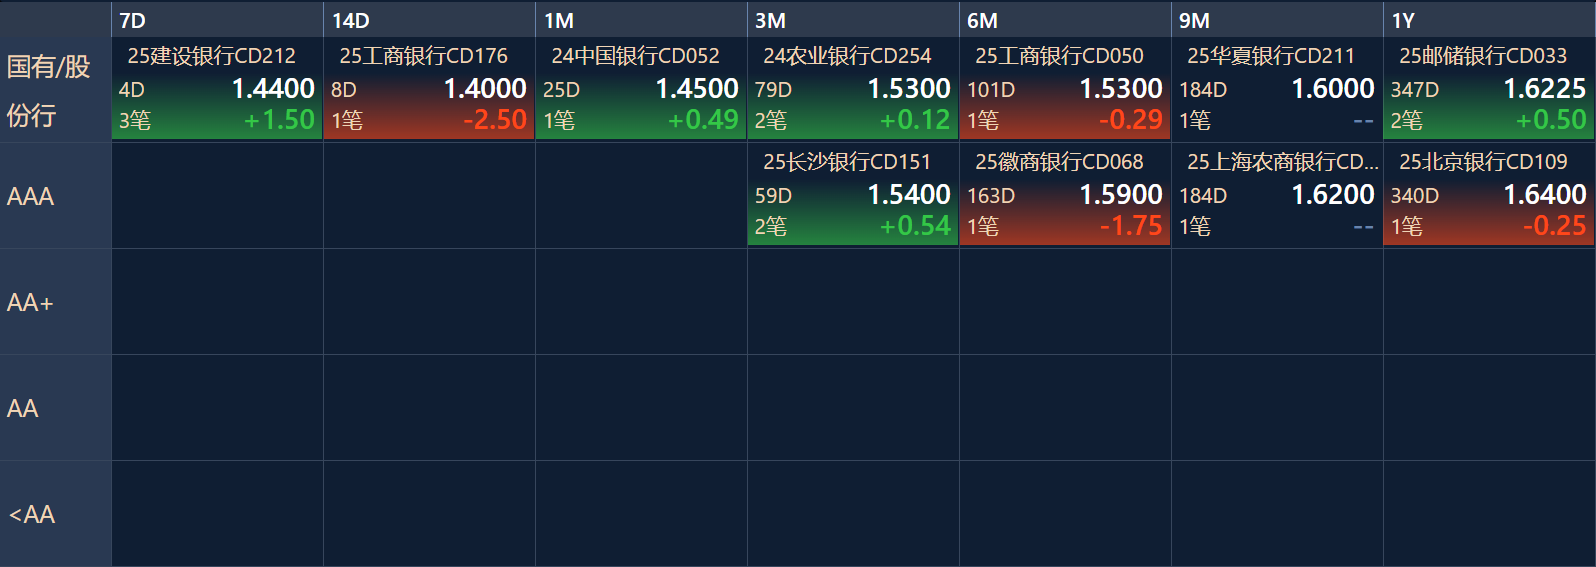Screen dimensions: 1596x567
Task: Open bond 25邮储银行CD033
Action: pyautogui.click(x=1484, y=56)
